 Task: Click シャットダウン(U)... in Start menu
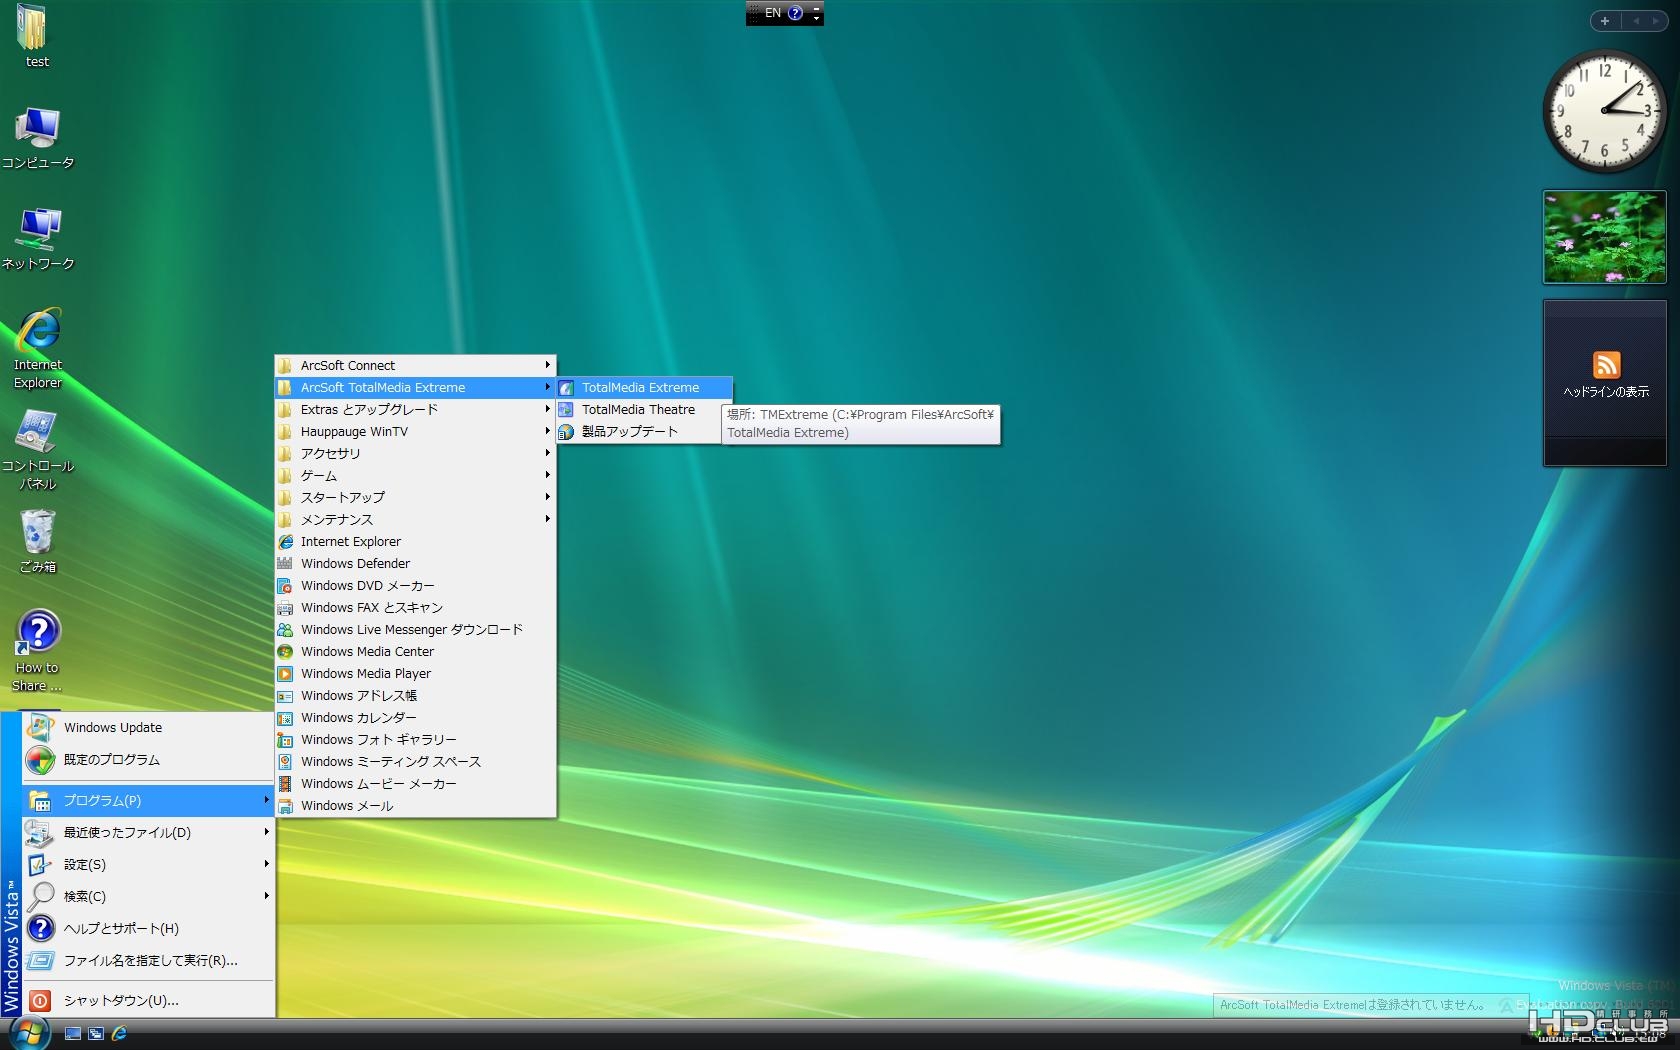(121, 1001)
